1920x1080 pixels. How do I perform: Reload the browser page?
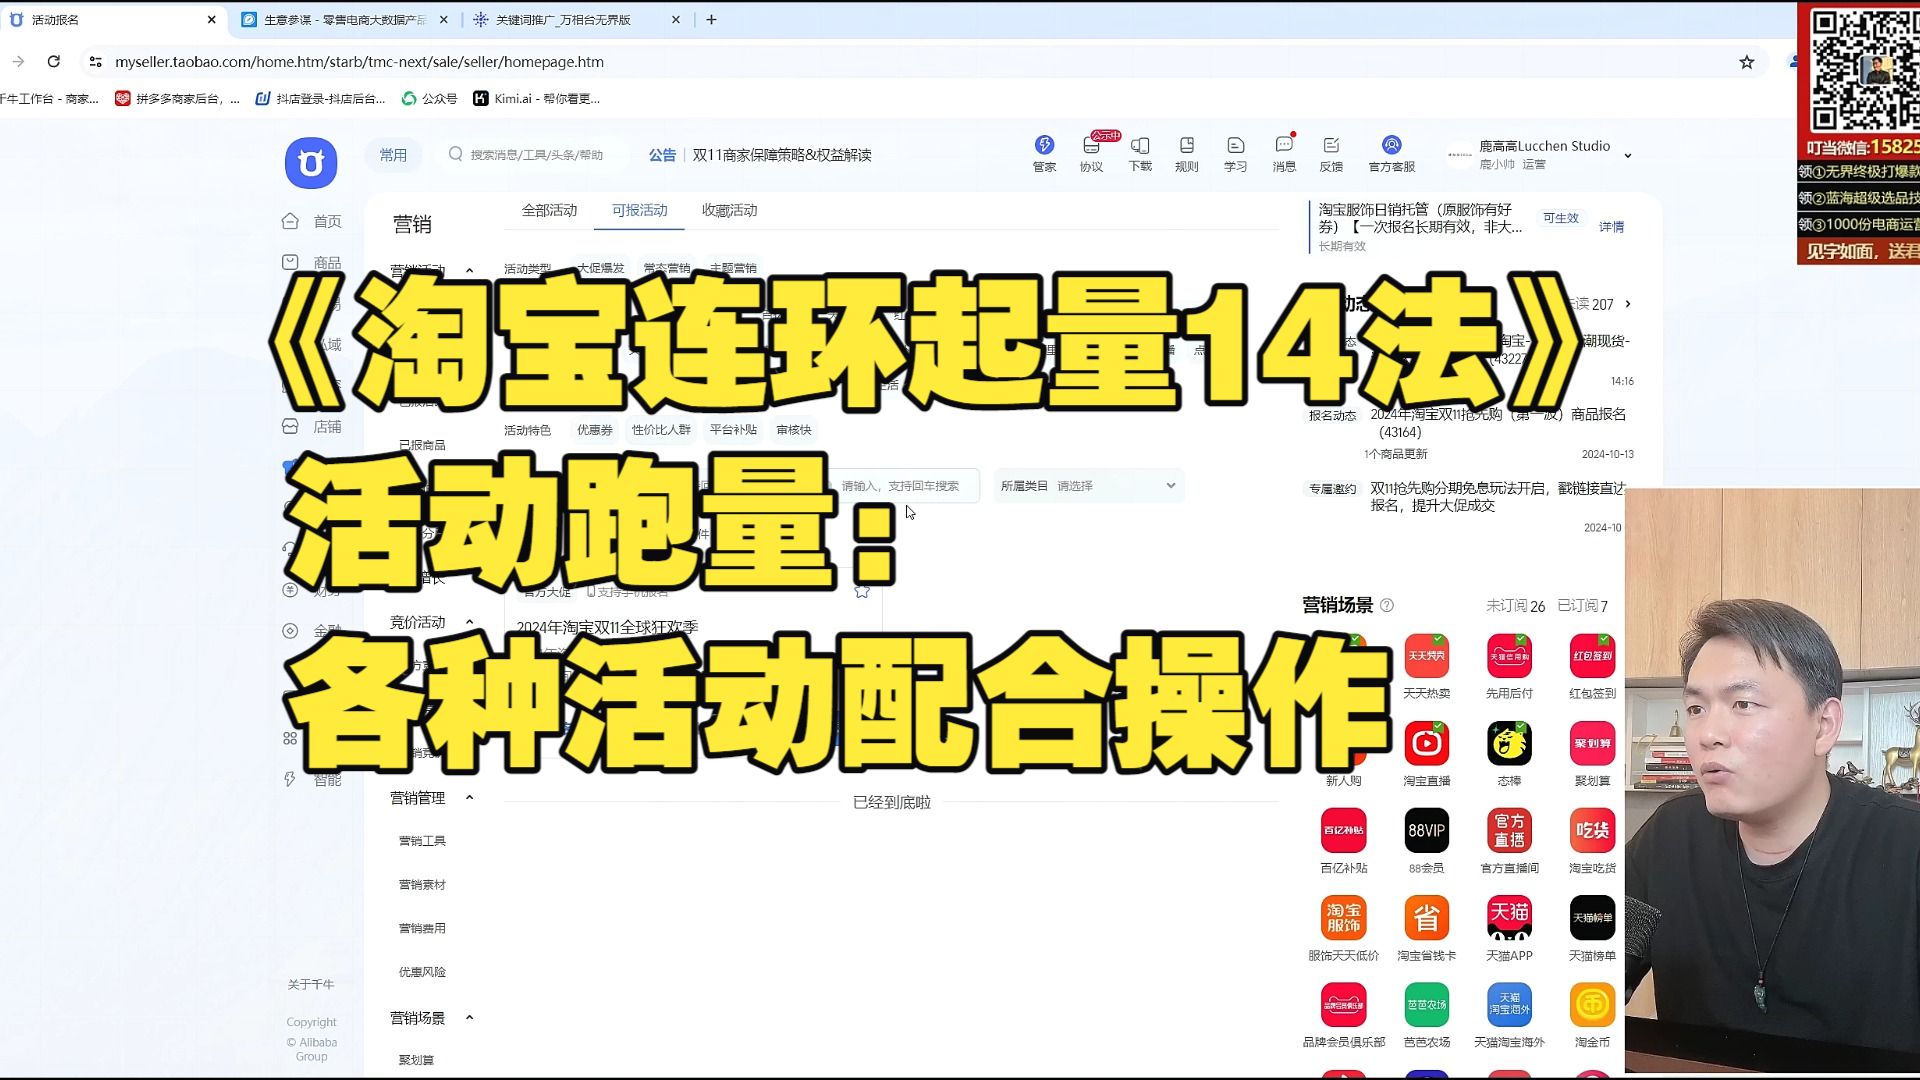54,62
